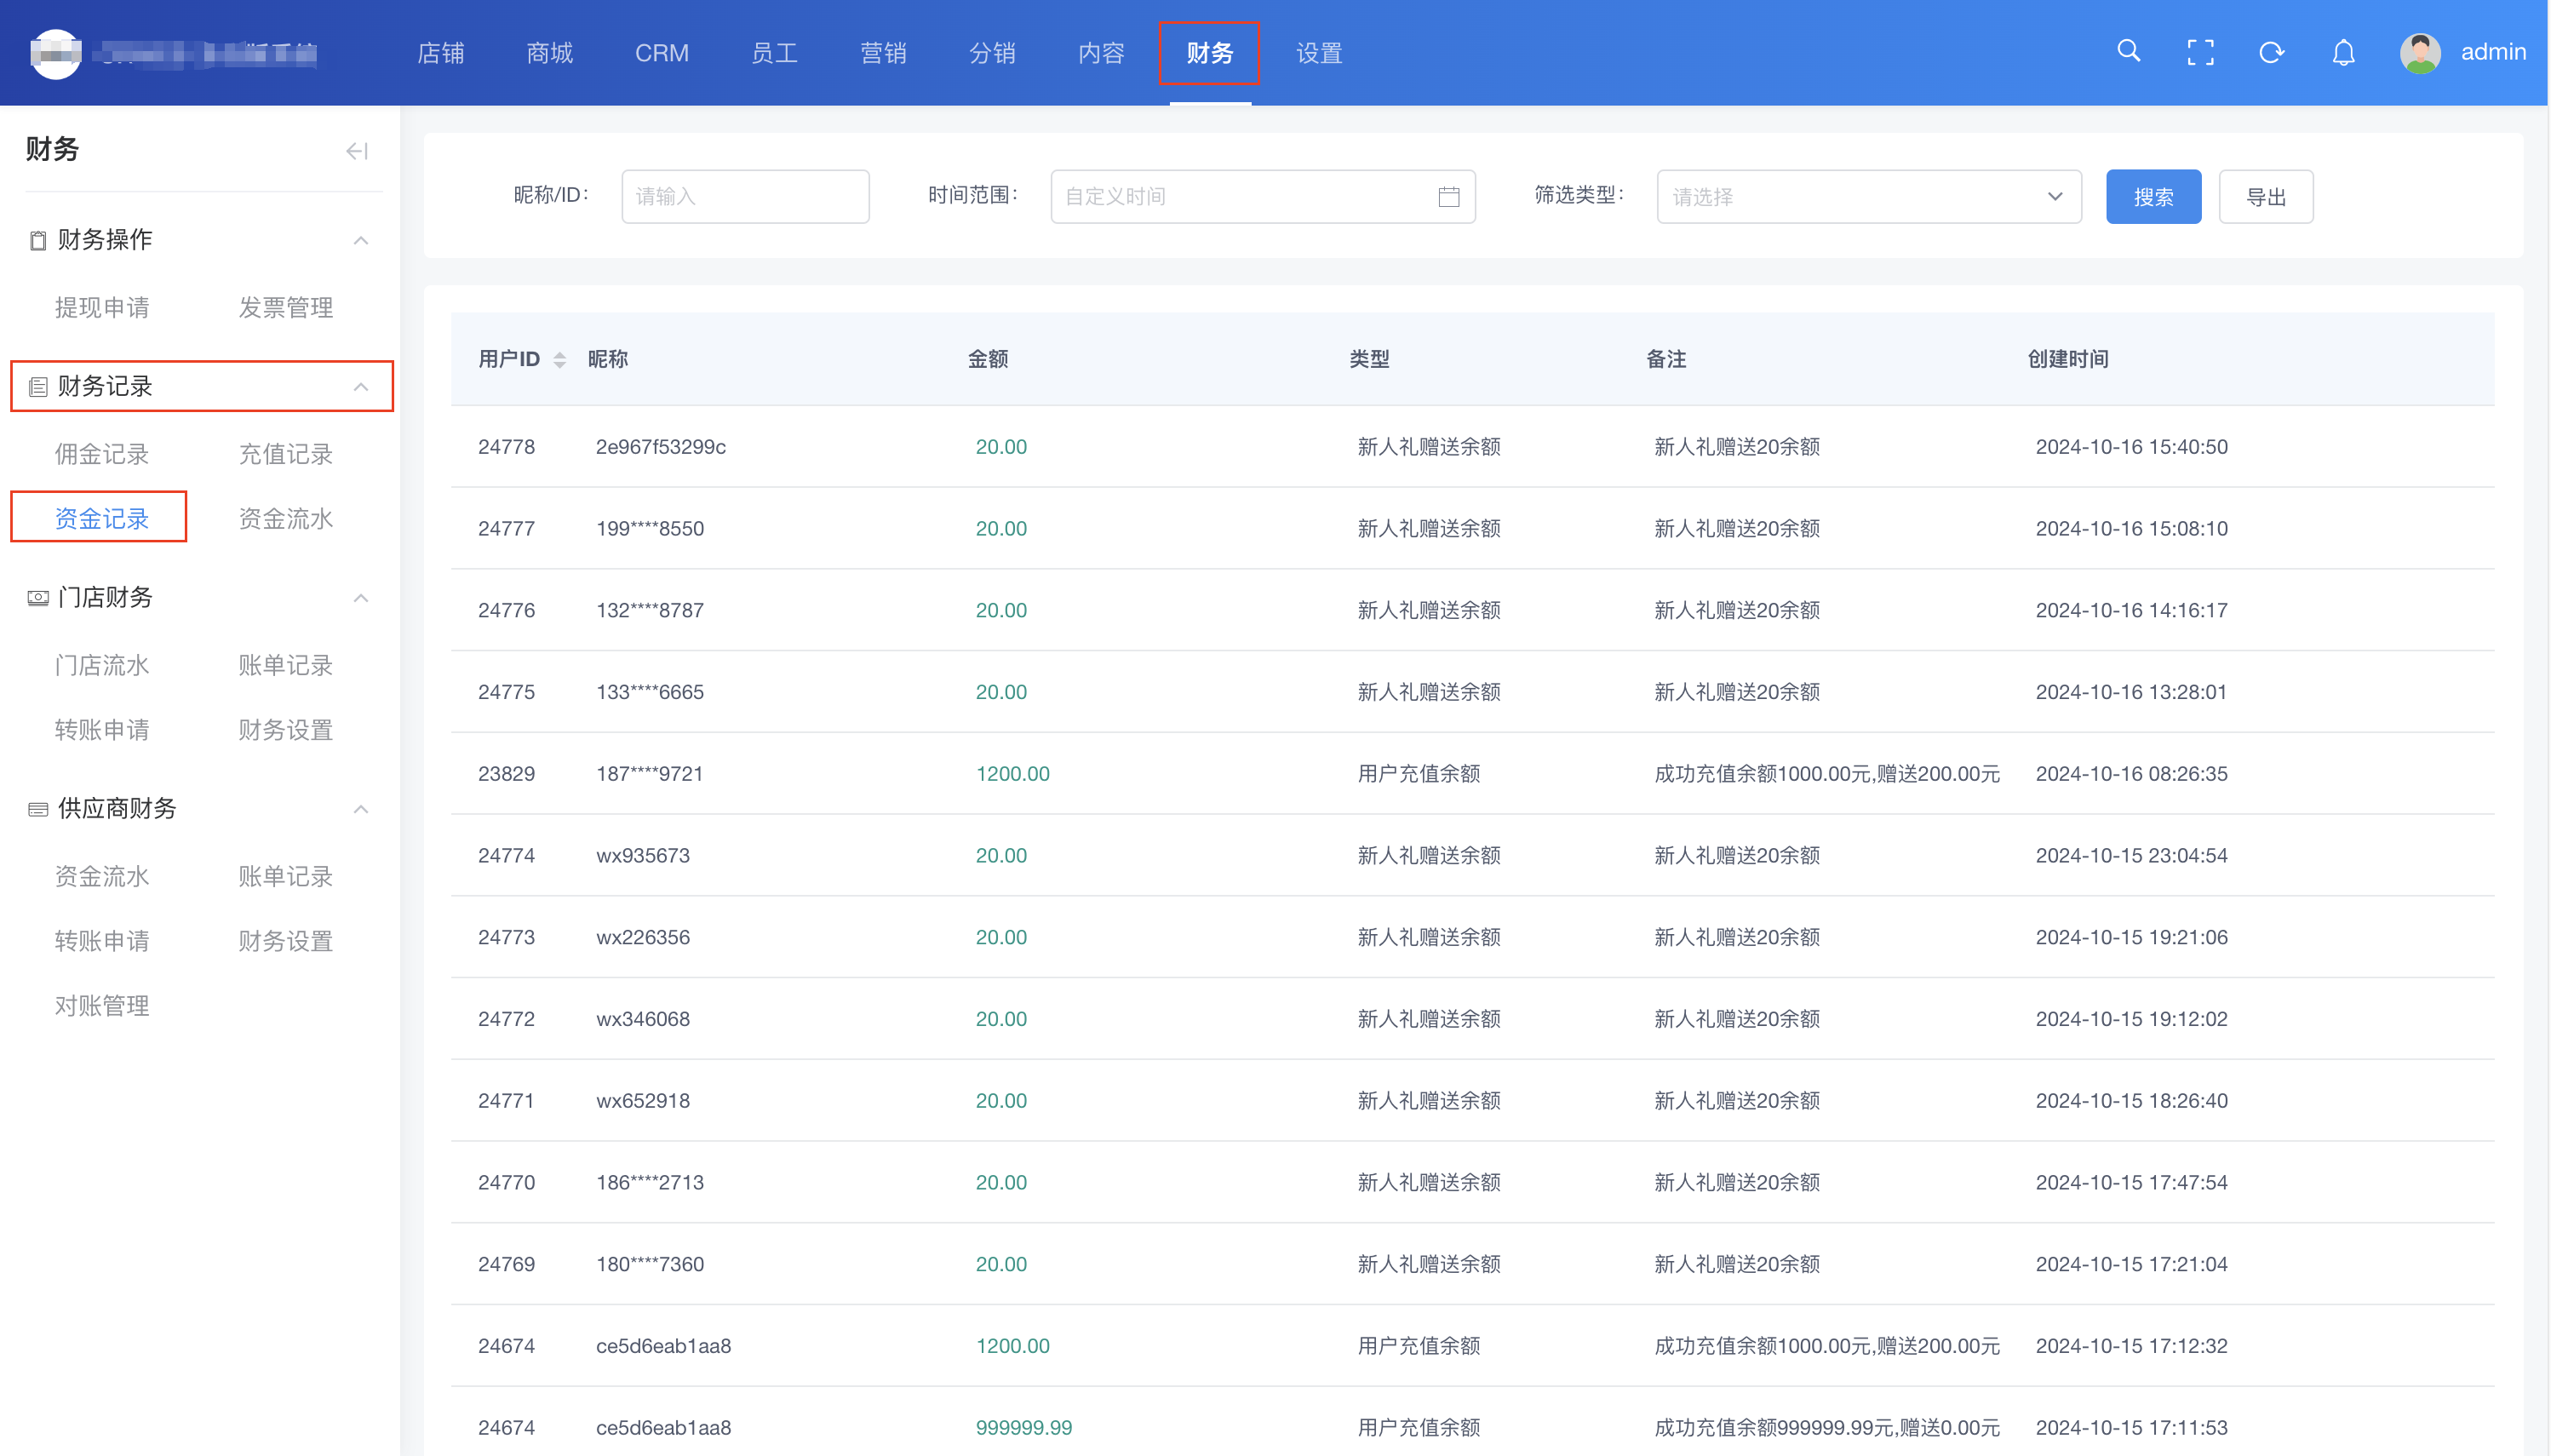Collapse the 门店财务 section chevron
Screen dimensions: 2551x1456
pyautogui.click(x=361, y=598)
